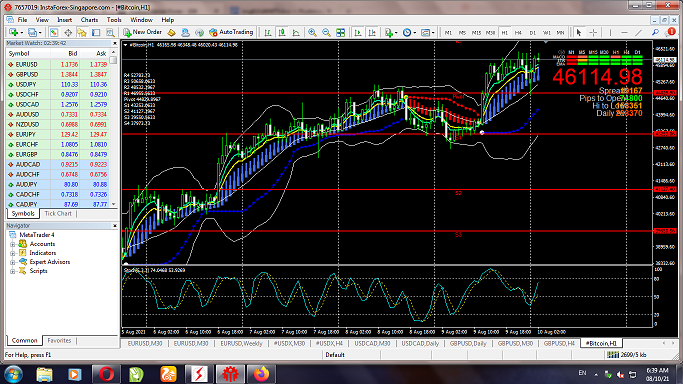Open the GBPUSD,H4 chart tab
Viewport: 683px width, 384px height.
point(559,344)
